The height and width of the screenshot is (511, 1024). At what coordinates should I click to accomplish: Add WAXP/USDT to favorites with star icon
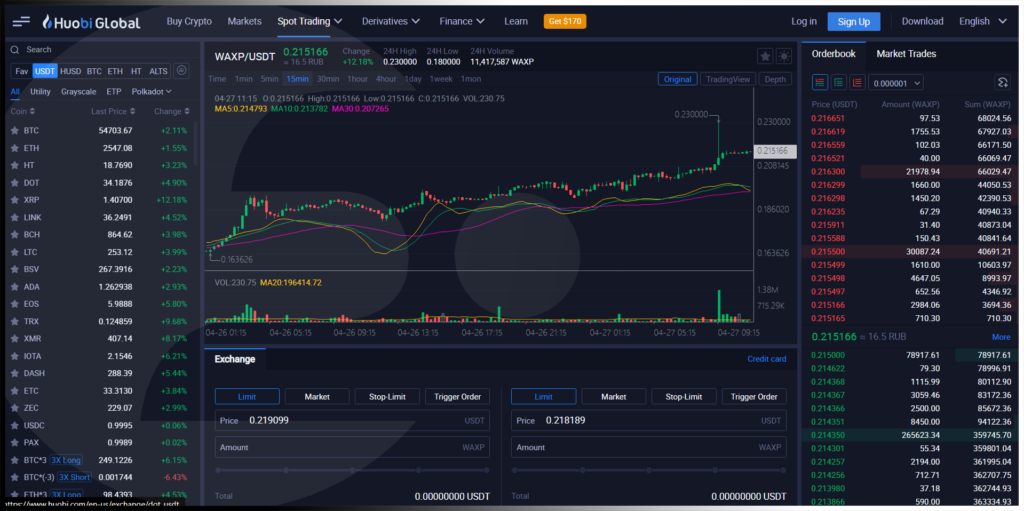[765, 56]
